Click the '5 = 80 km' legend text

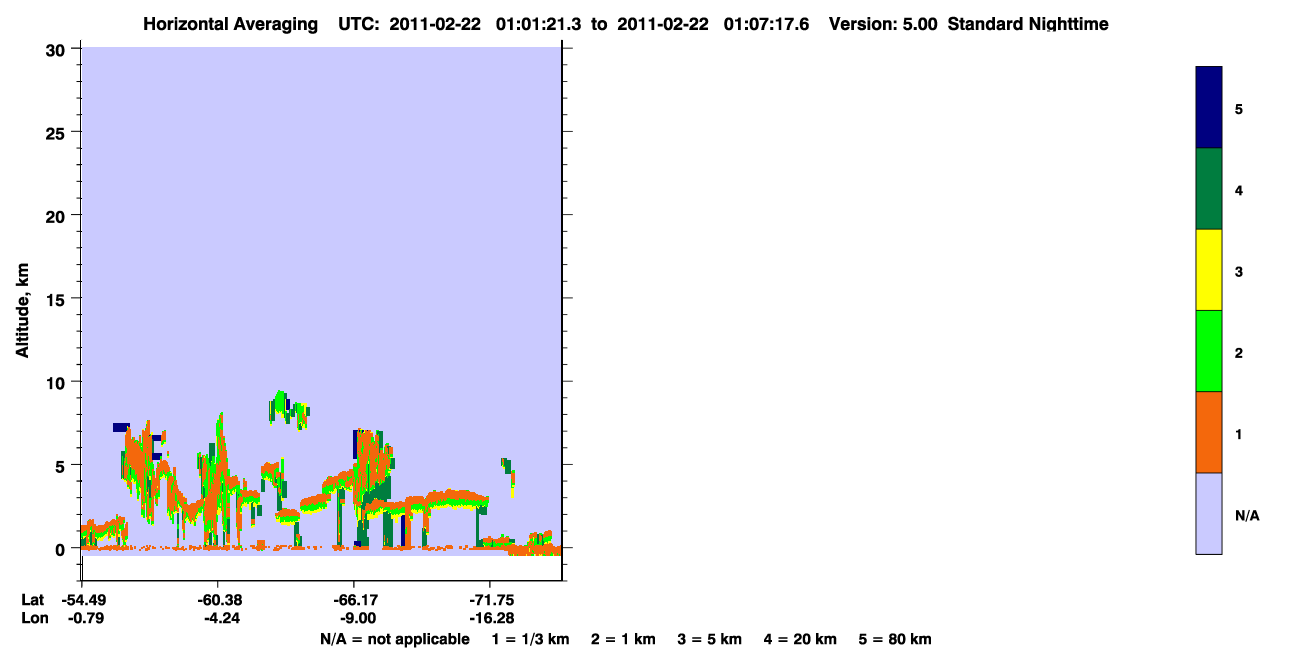tap(895, 639)
